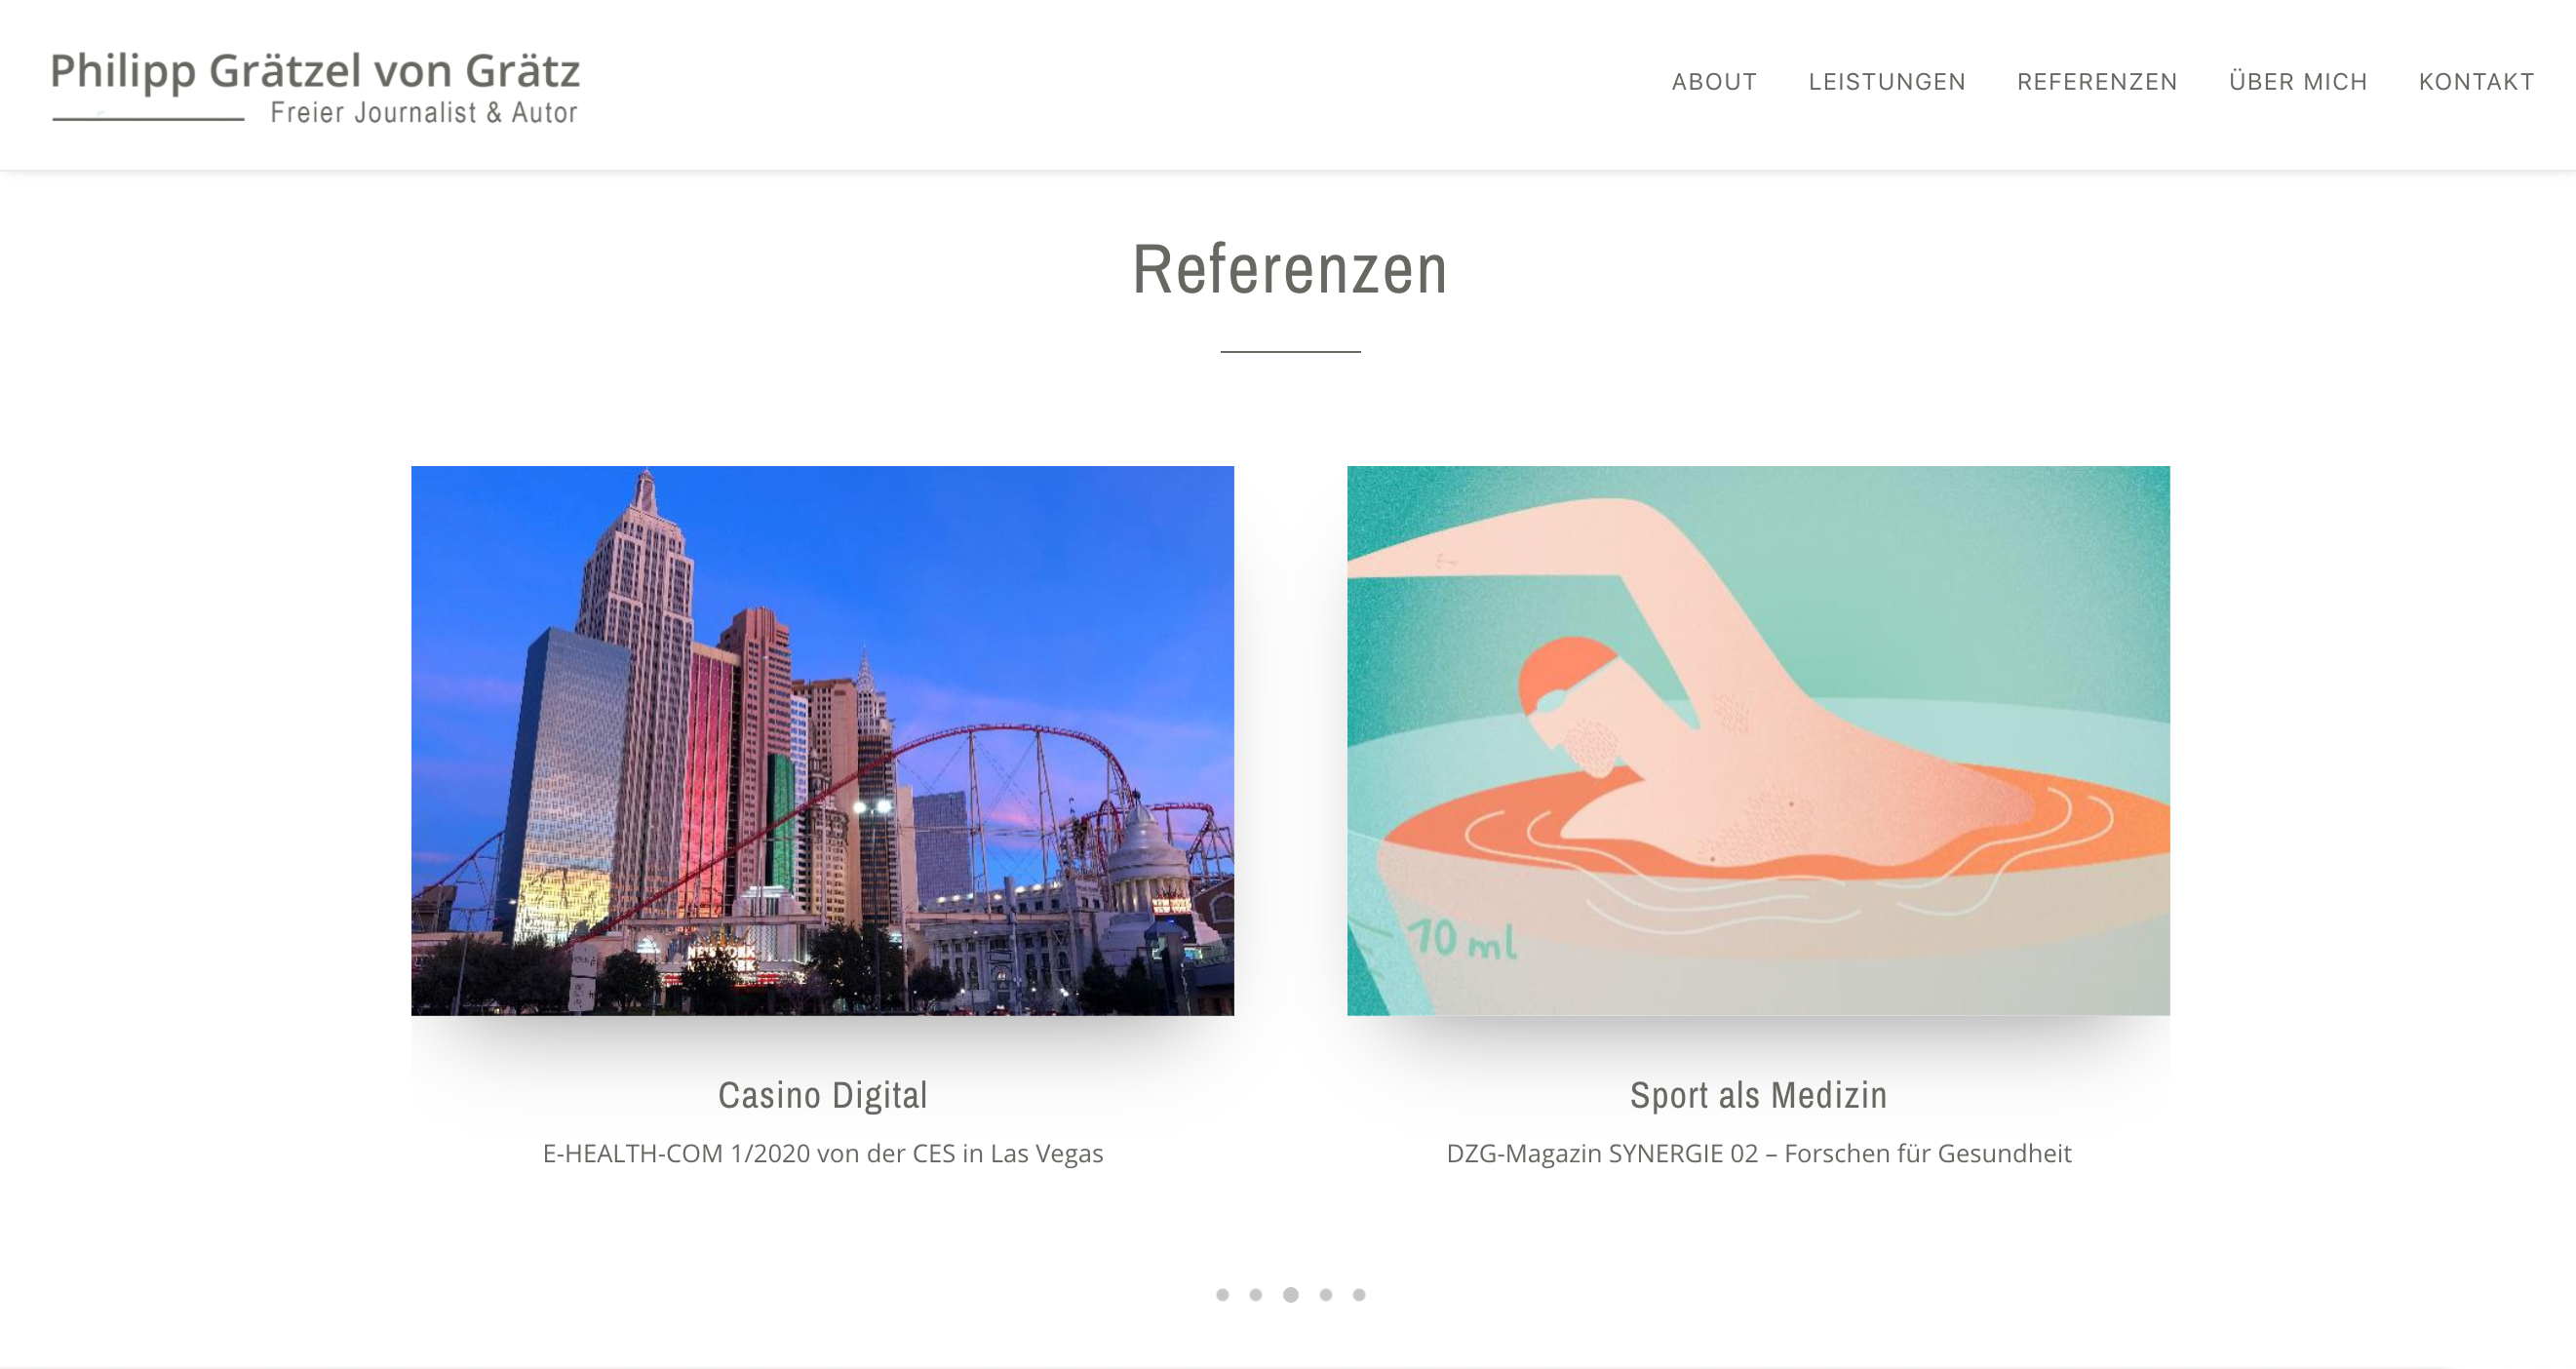Go to the LEISTUNGEN section
The image size is (2576, 1369).
[x=1887, y=82]
